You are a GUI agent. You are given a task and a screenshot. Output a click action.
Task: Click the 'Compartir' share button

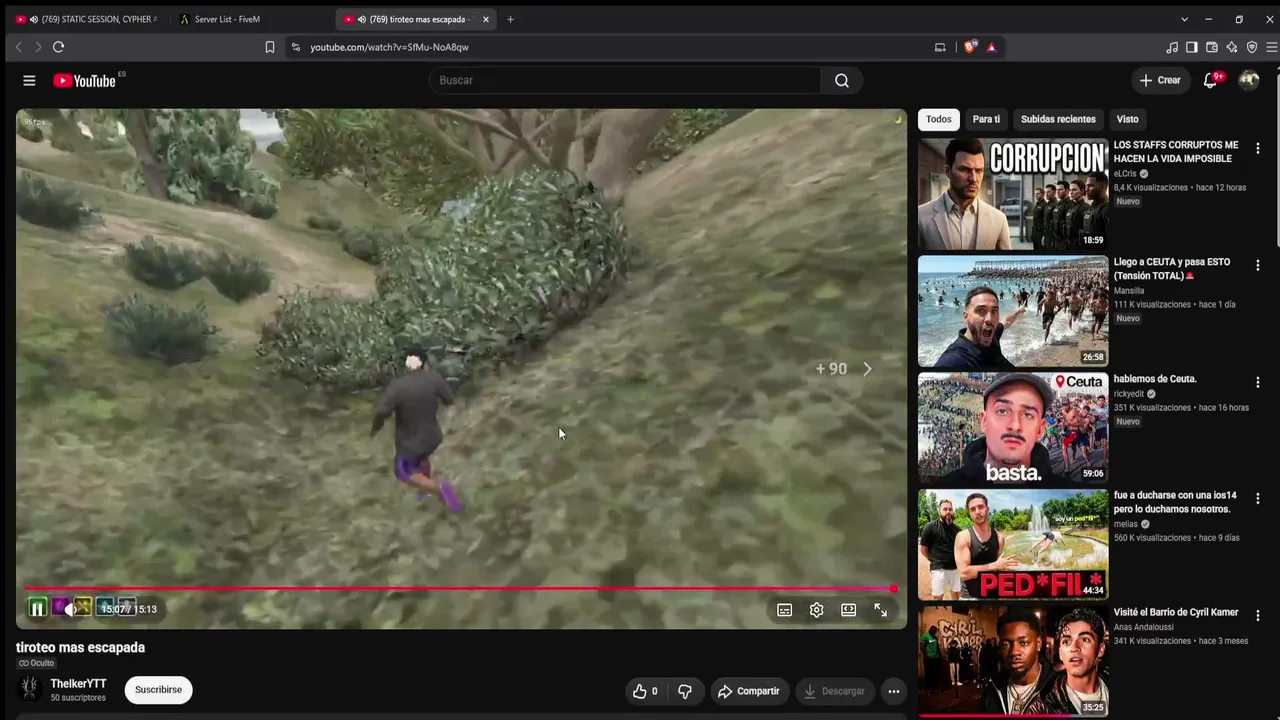[748, 691]
